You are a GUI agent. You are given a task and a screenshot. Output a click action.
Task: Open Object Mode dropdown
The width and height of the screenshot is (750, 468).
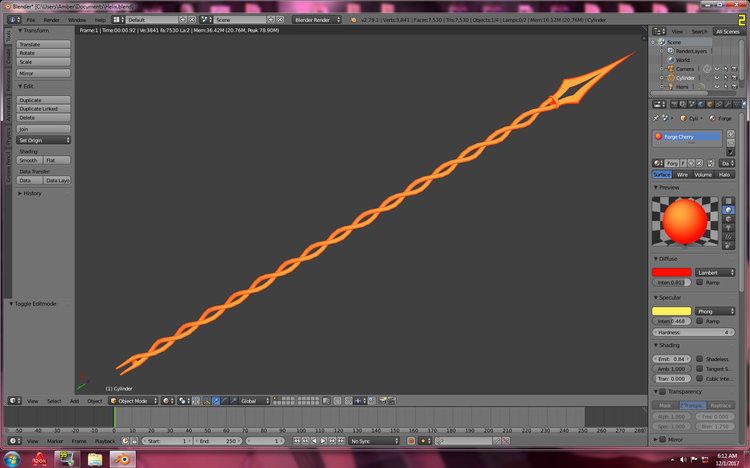click(x=133, y=401)
